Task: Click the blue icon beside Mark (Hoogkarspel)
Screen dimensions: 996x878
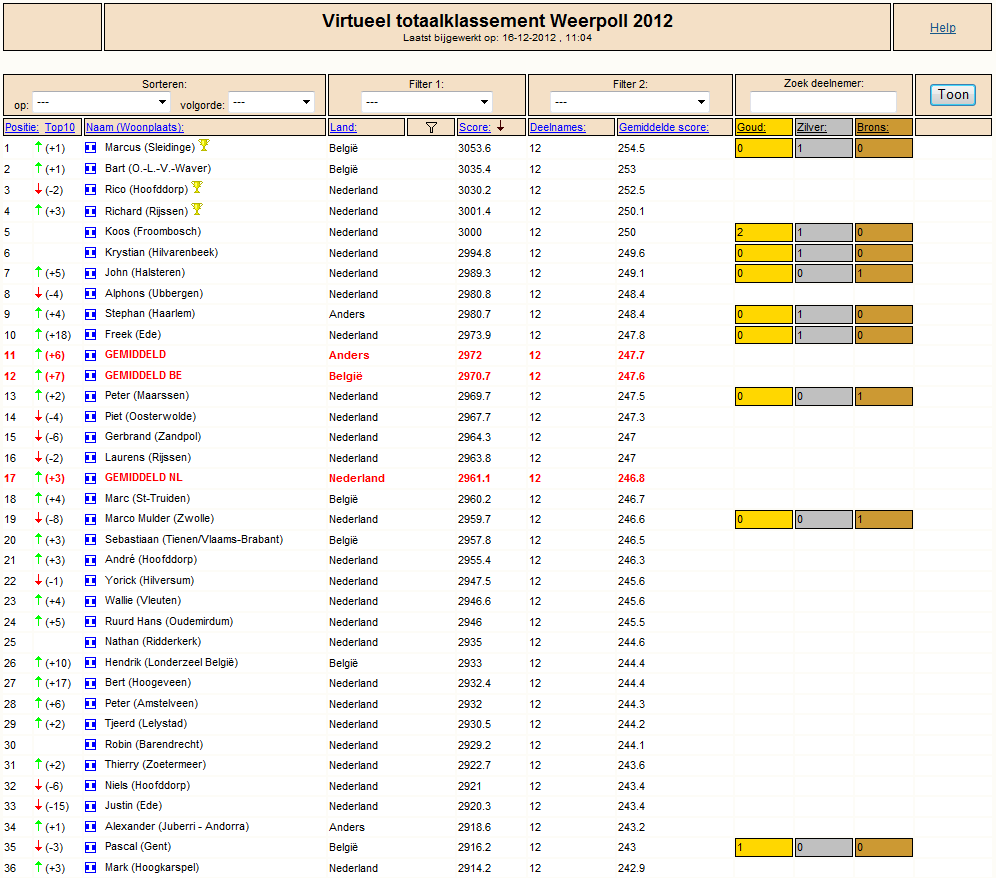Action: coord(91,867)
